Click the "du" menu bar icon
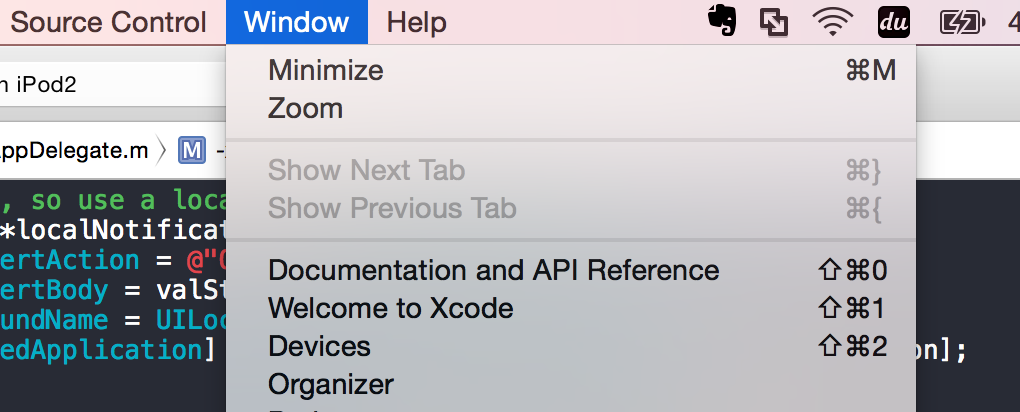Image resolution: width=1020 pixels, height=412 pixels. (893, 23)
